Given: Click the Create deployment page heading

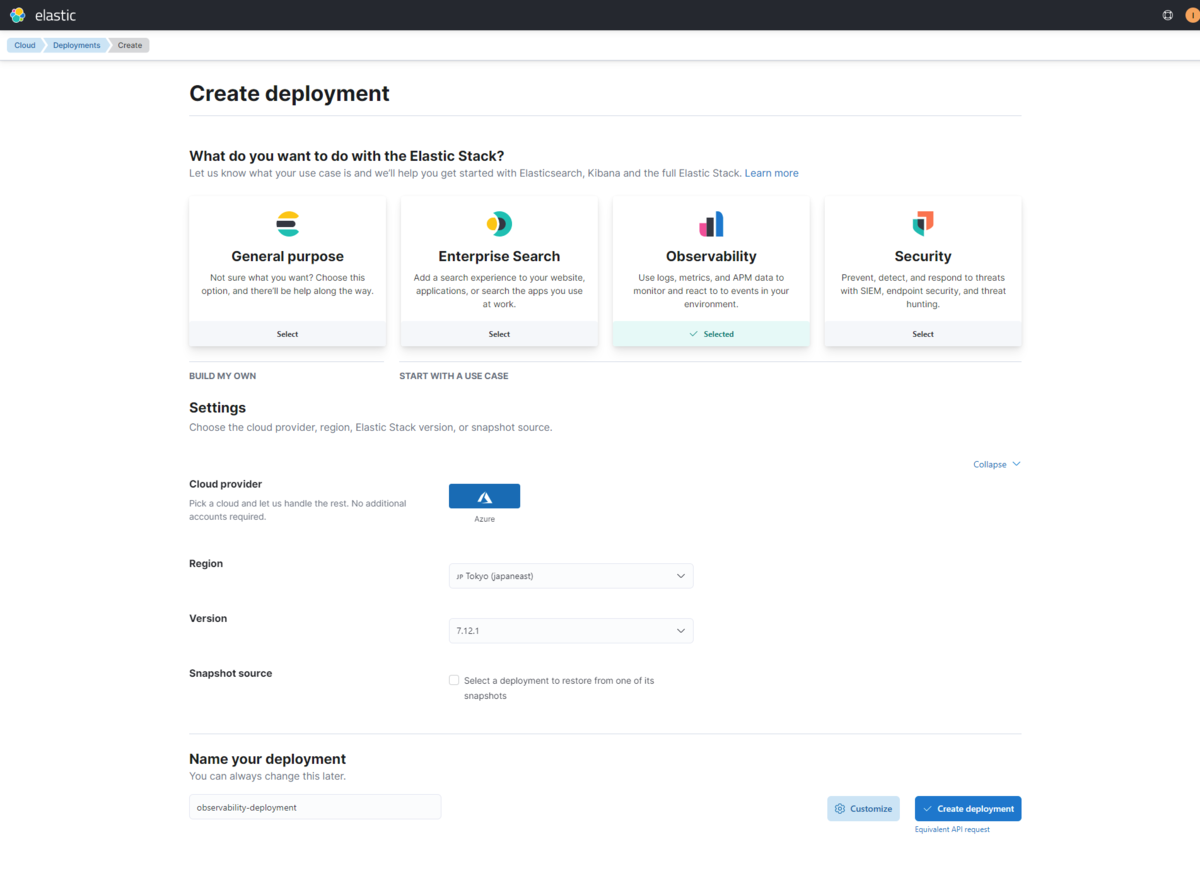Looking at the screenshot, I should [289, 93].
